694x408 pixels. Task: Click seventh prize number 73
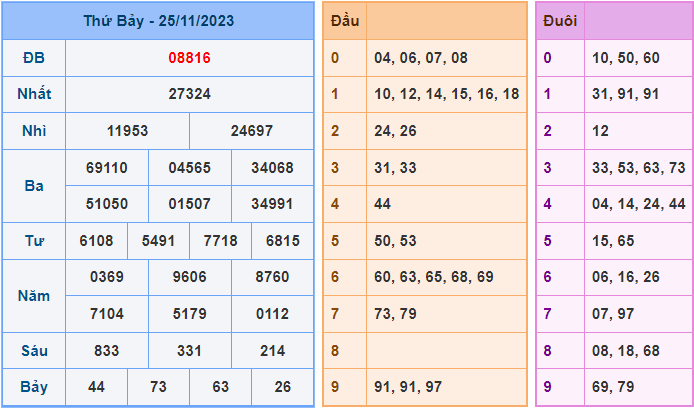click(158, 387)
